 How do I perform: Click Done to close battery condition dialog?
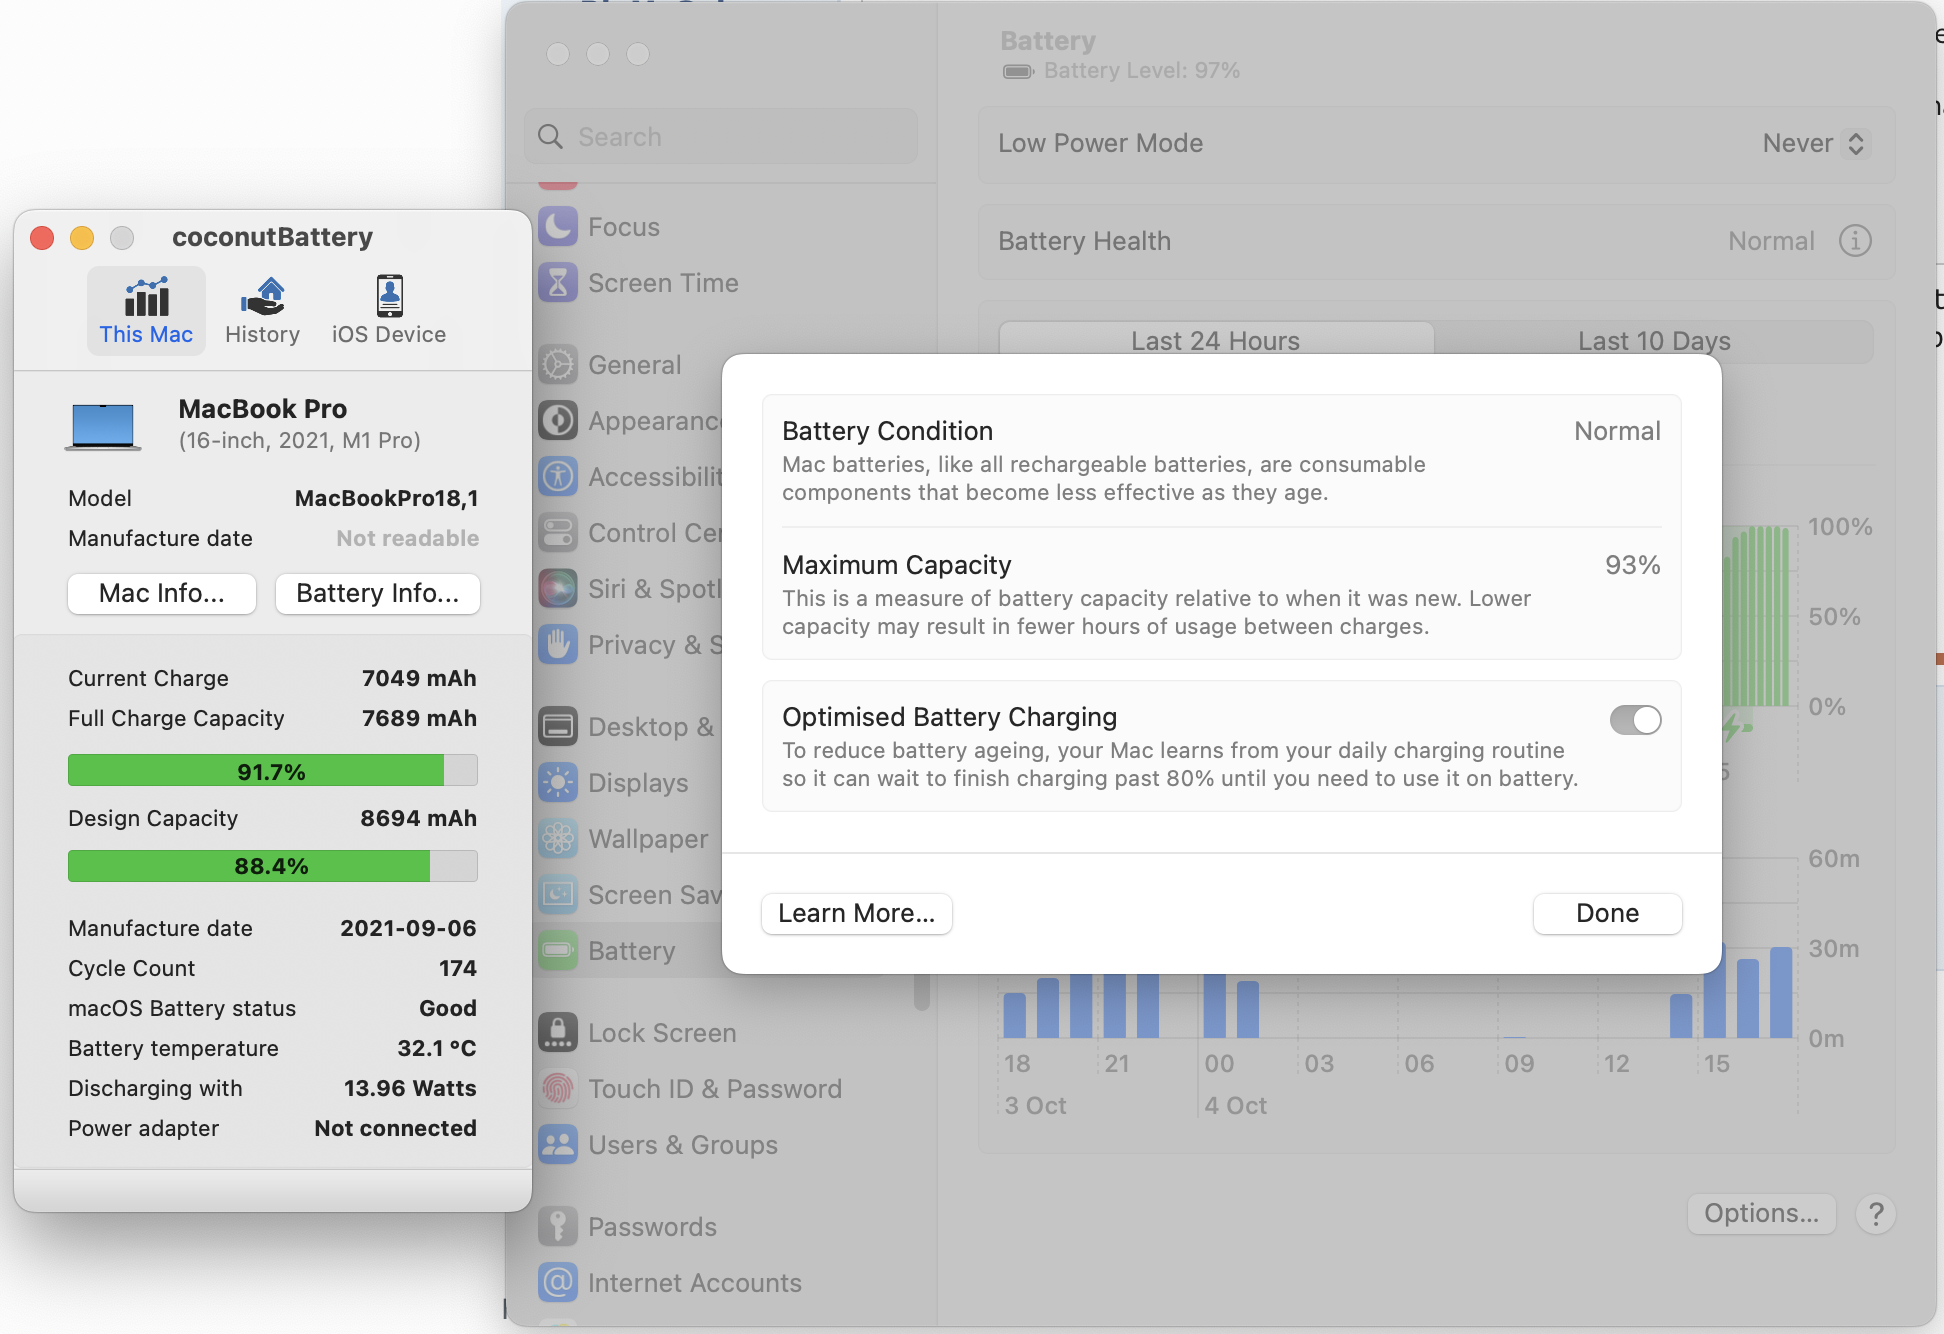point(1609,913)
